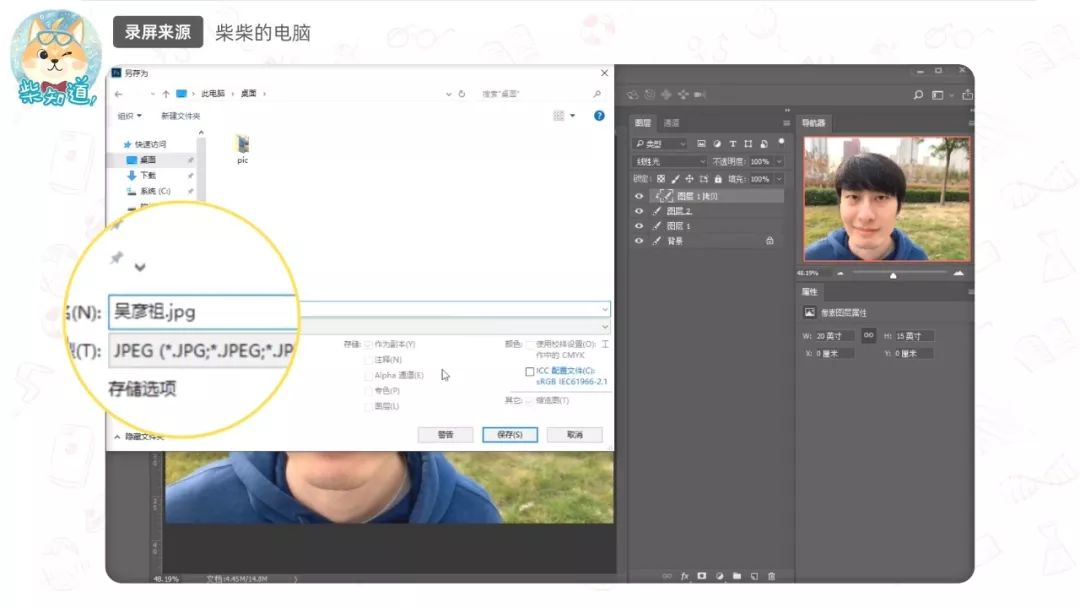Select 下载 in the quick access sidebar
Viewport: 1080px width, 608px height.
coord(148,175)
